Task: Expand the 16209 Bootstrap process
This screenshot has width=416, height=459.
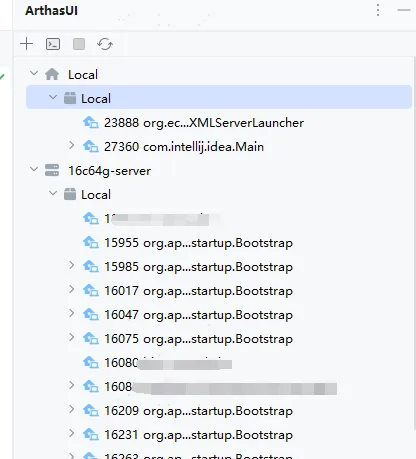Action: pyautogui.click(x=71, y=409)
